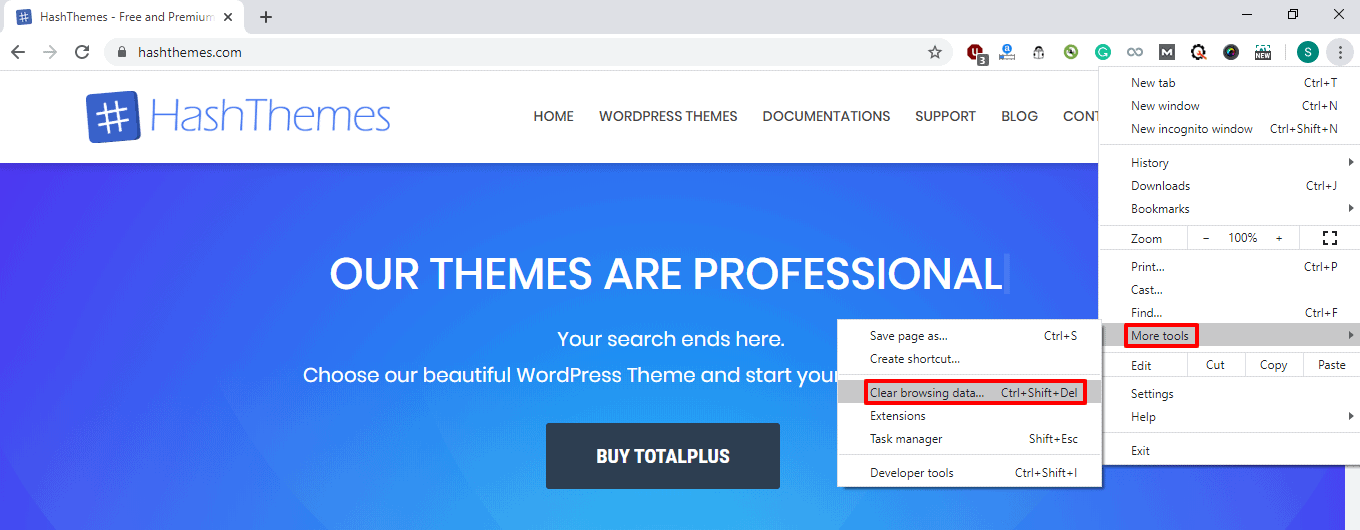The width and height of the screenshot is (1360, 530).
Task: Open WORDPRESS THEMES nav link
Action: 668,116
